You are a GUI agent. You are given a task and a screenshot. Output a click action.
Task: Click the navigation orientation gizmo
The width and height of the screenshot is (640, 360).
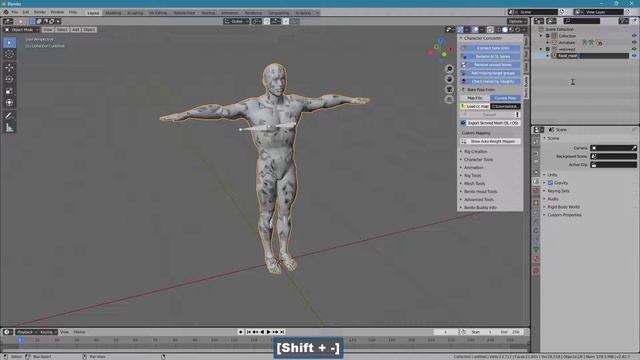(x=440, y=50)
